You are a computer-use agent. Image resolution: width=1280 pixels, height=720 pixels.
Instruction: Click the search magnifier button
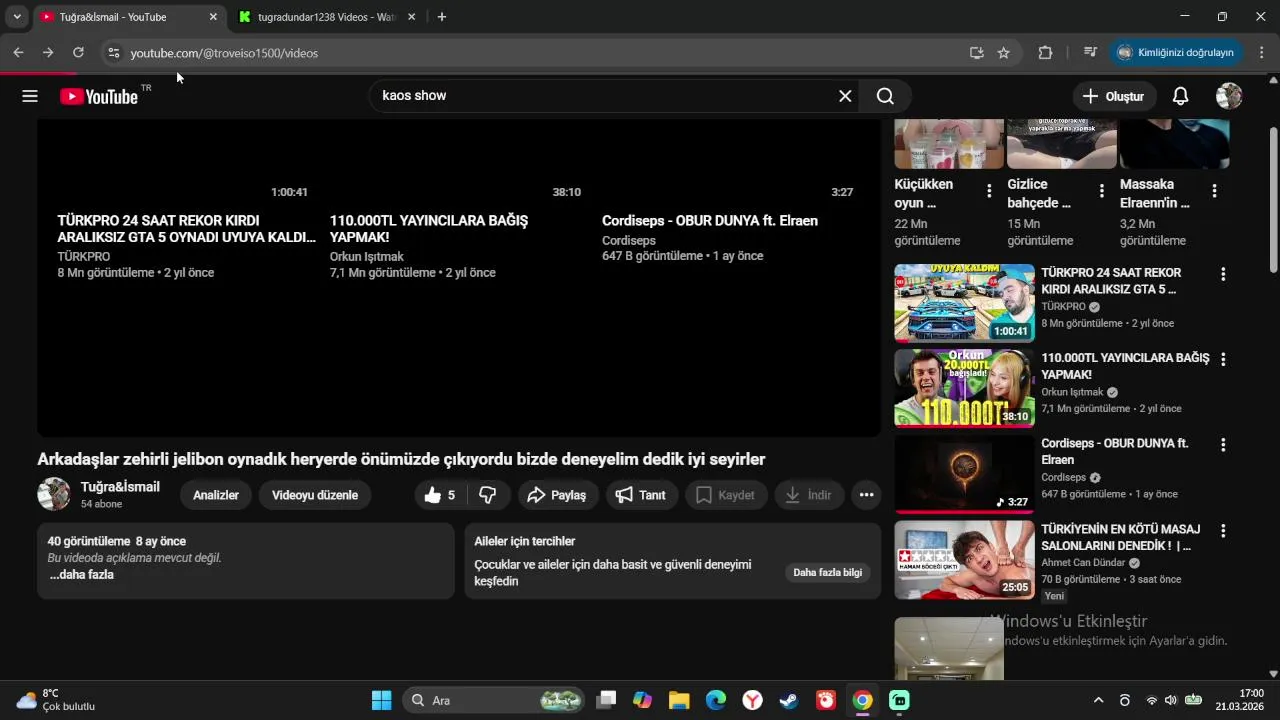[885, 96]
